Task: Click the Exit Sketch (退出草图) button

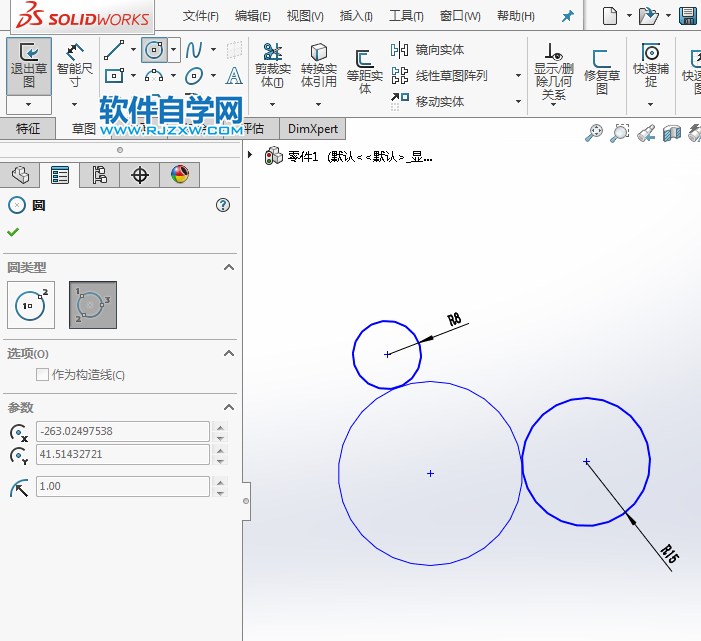Action: [29, 65]
